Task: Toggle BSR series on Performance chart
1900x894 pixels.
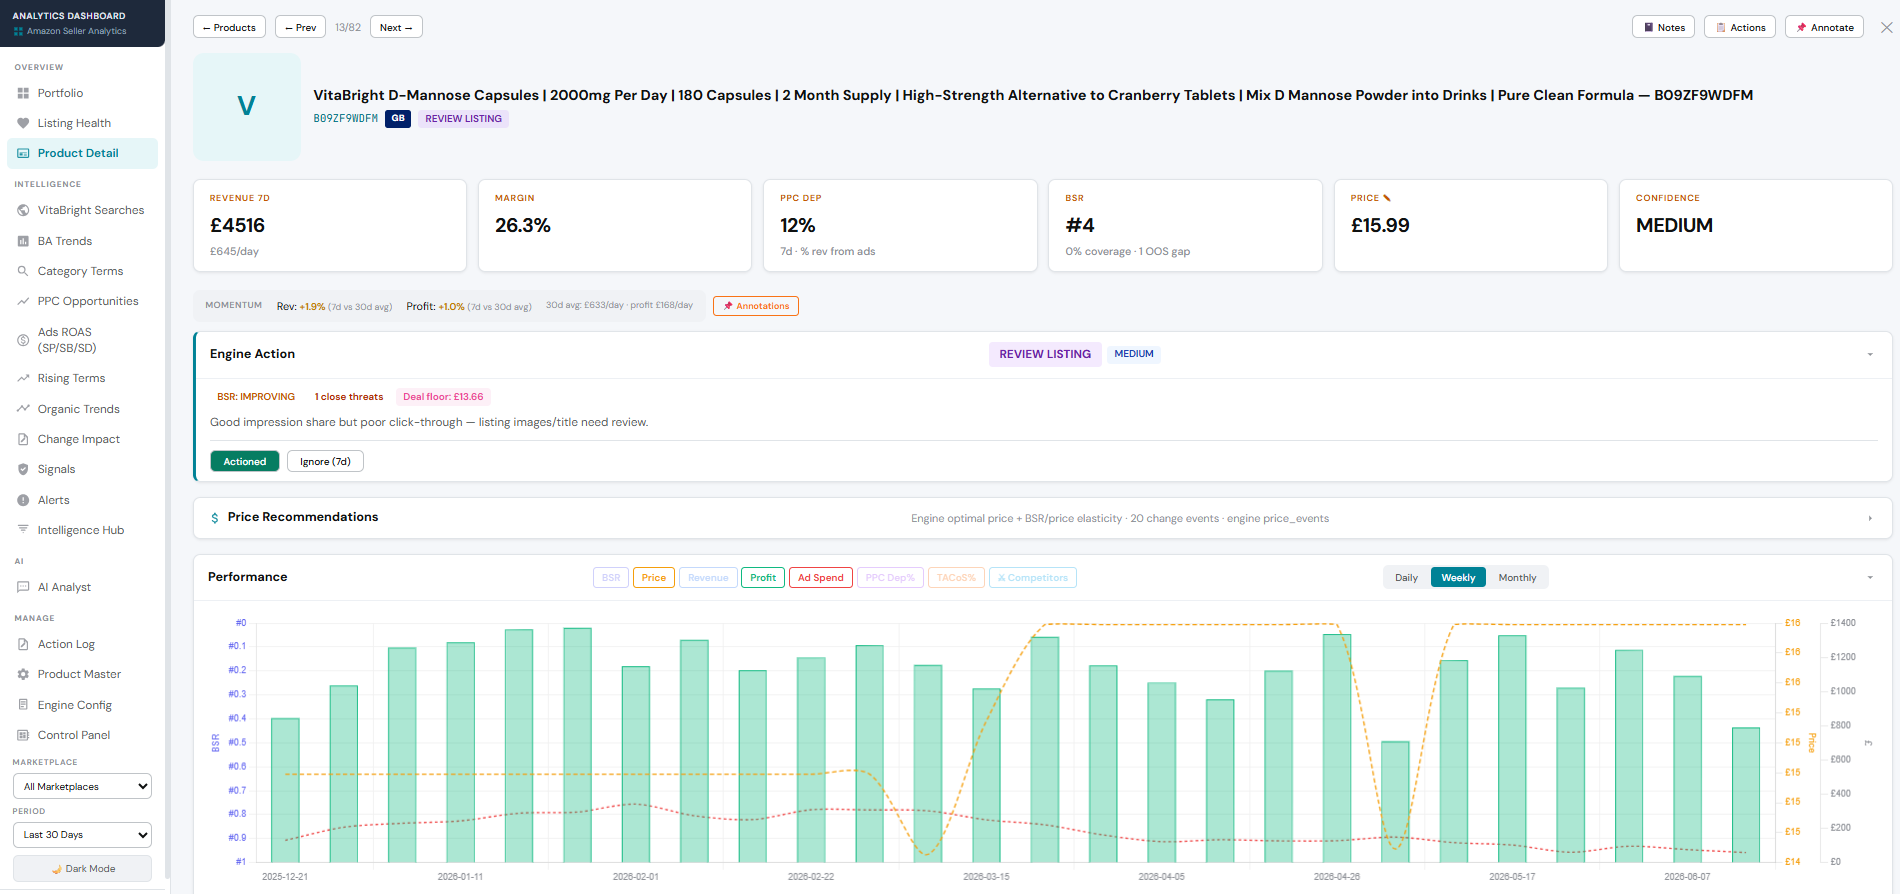Action: click(611, 578)
